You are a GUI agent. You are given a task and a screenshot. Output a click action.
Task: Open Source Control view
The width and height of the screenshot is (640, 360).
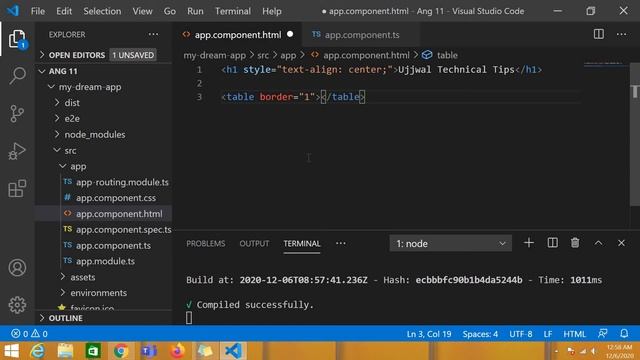point(17,113)
